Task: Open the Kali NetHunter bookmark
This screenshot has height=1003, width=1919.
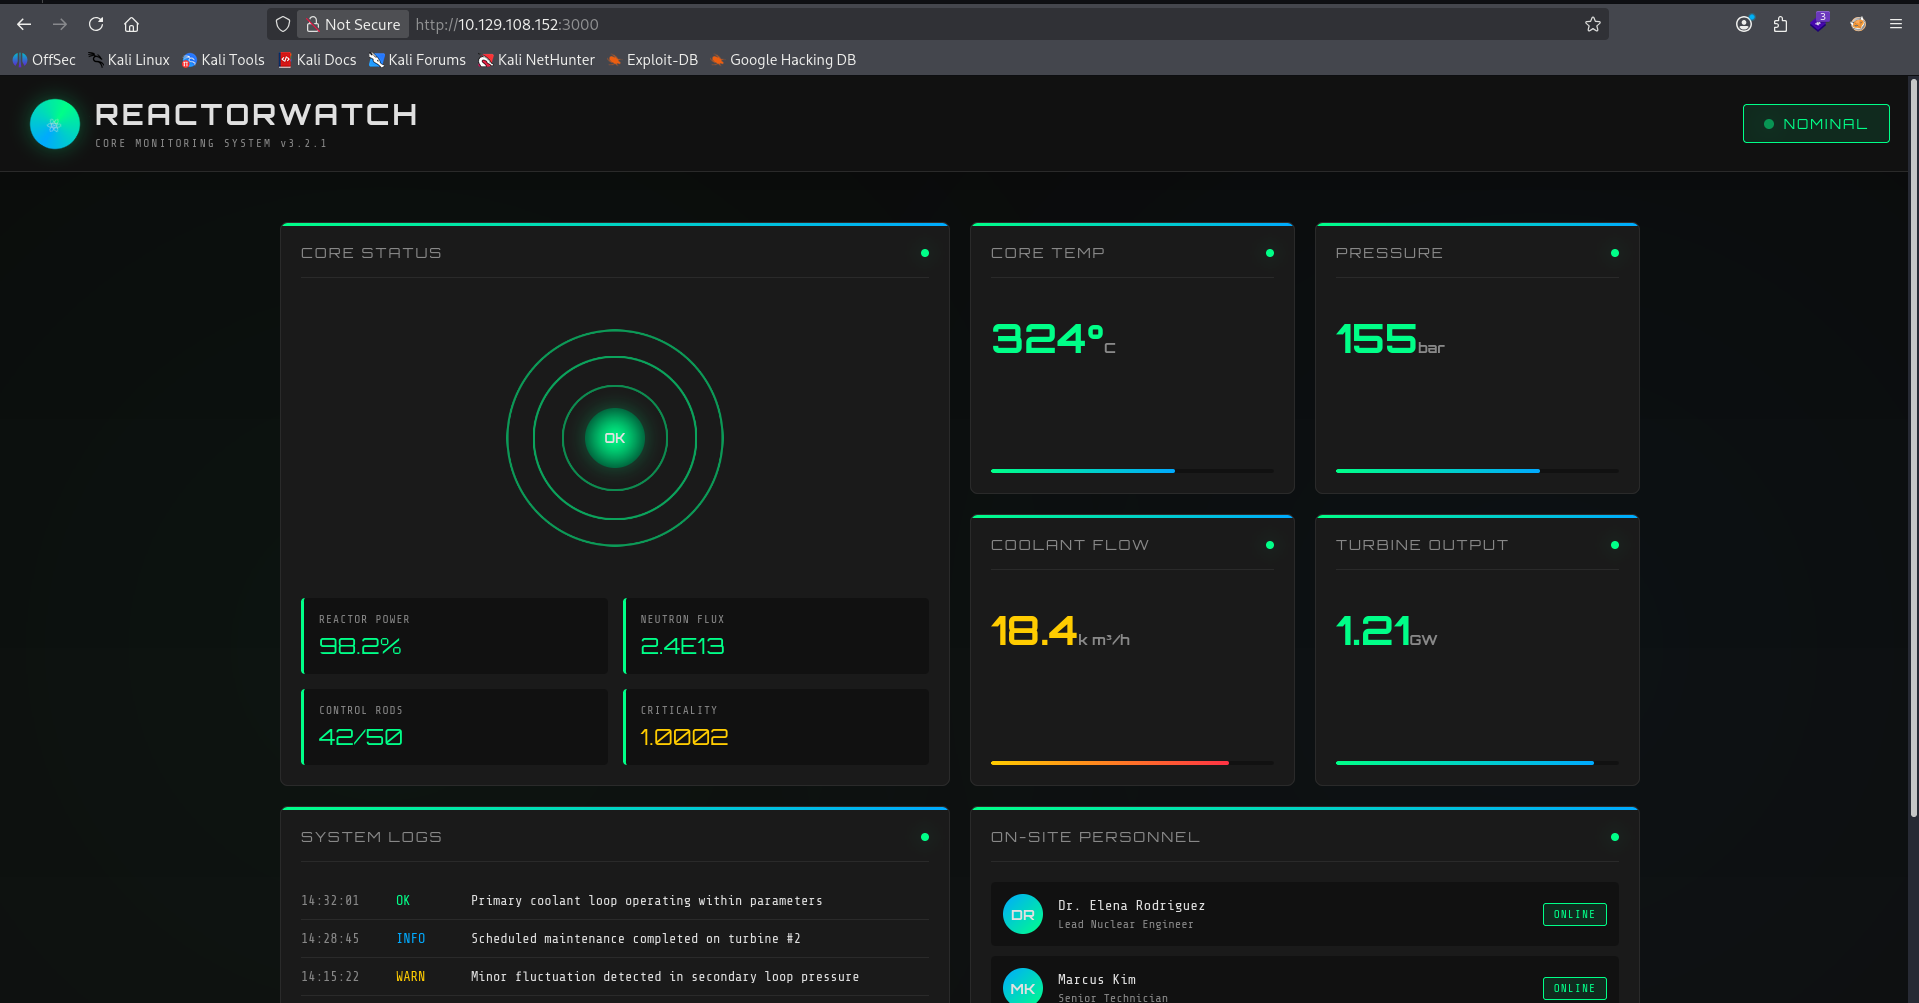Action: click(536, 60)
